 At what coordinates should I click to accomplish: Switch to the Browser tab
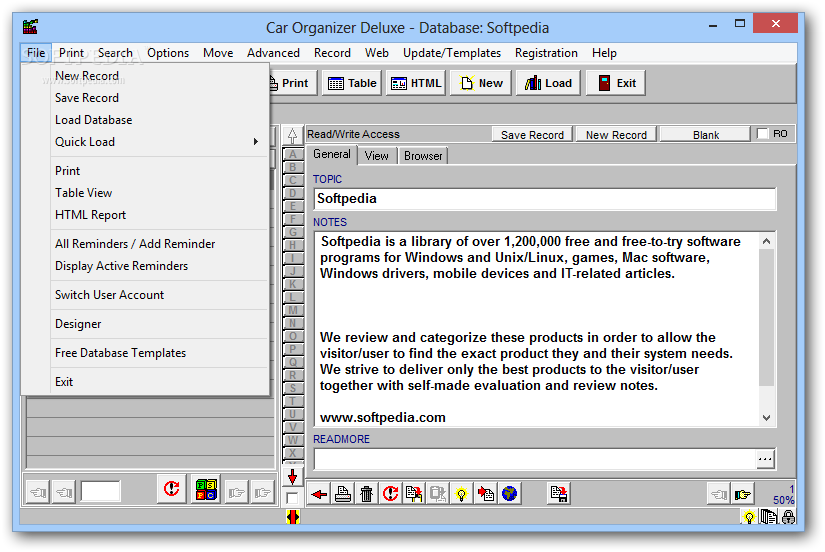point(423,156)
